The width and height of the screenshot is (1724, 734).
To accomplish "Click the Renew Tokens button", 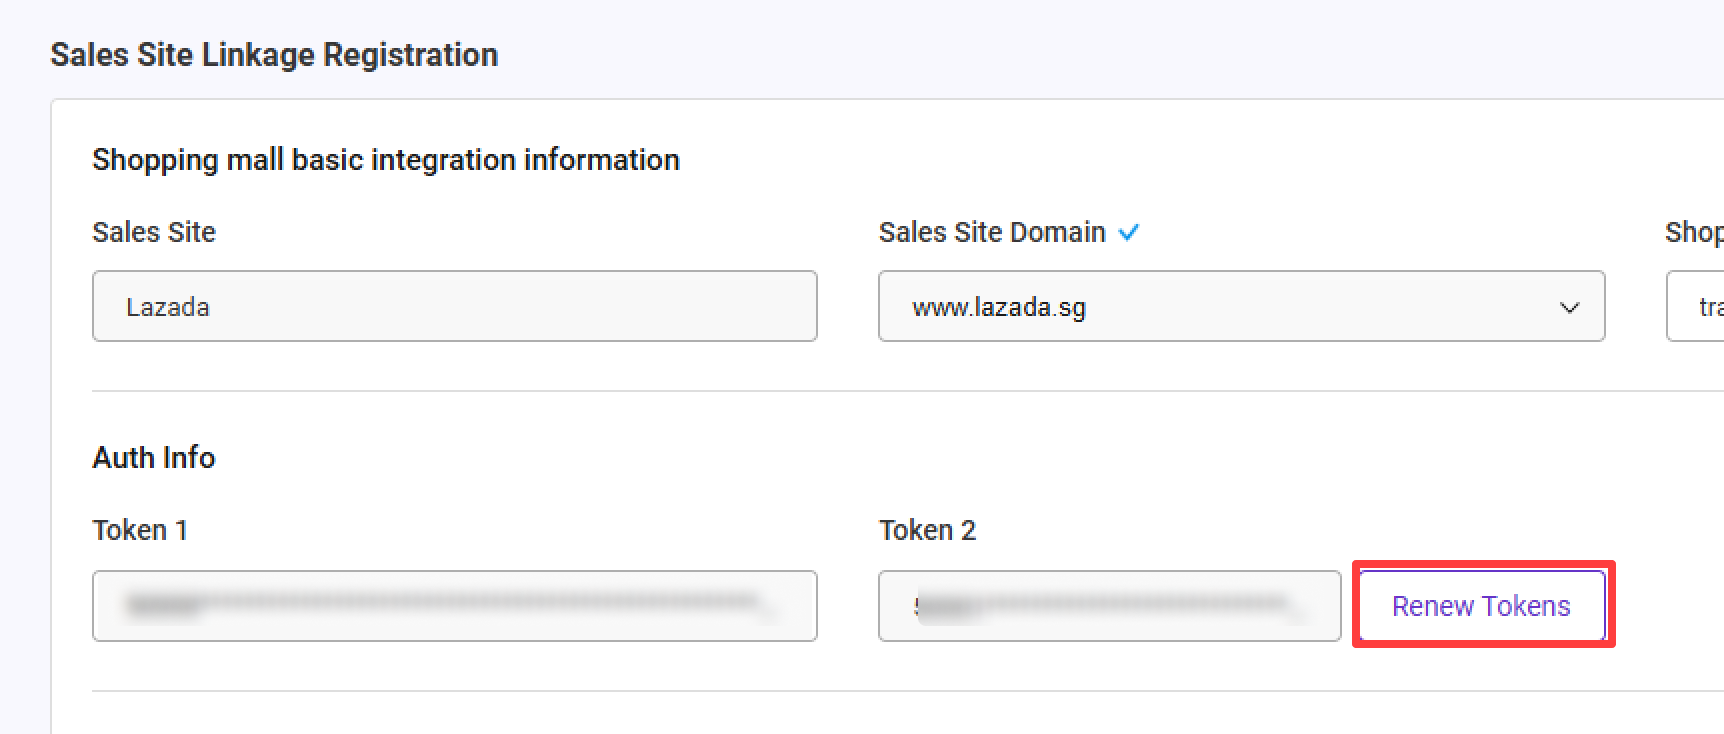I will tap(1482, 606).
